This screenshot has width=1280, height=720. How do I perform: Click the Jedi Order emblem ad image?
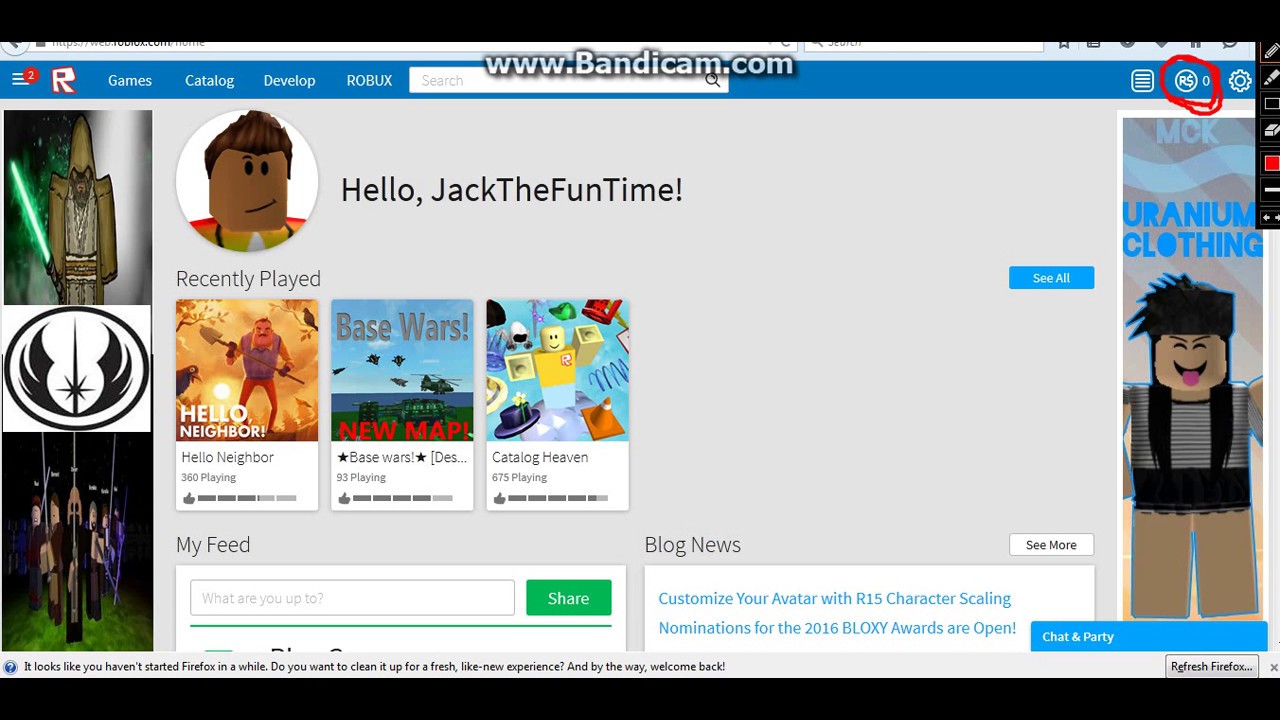point(77,368)
